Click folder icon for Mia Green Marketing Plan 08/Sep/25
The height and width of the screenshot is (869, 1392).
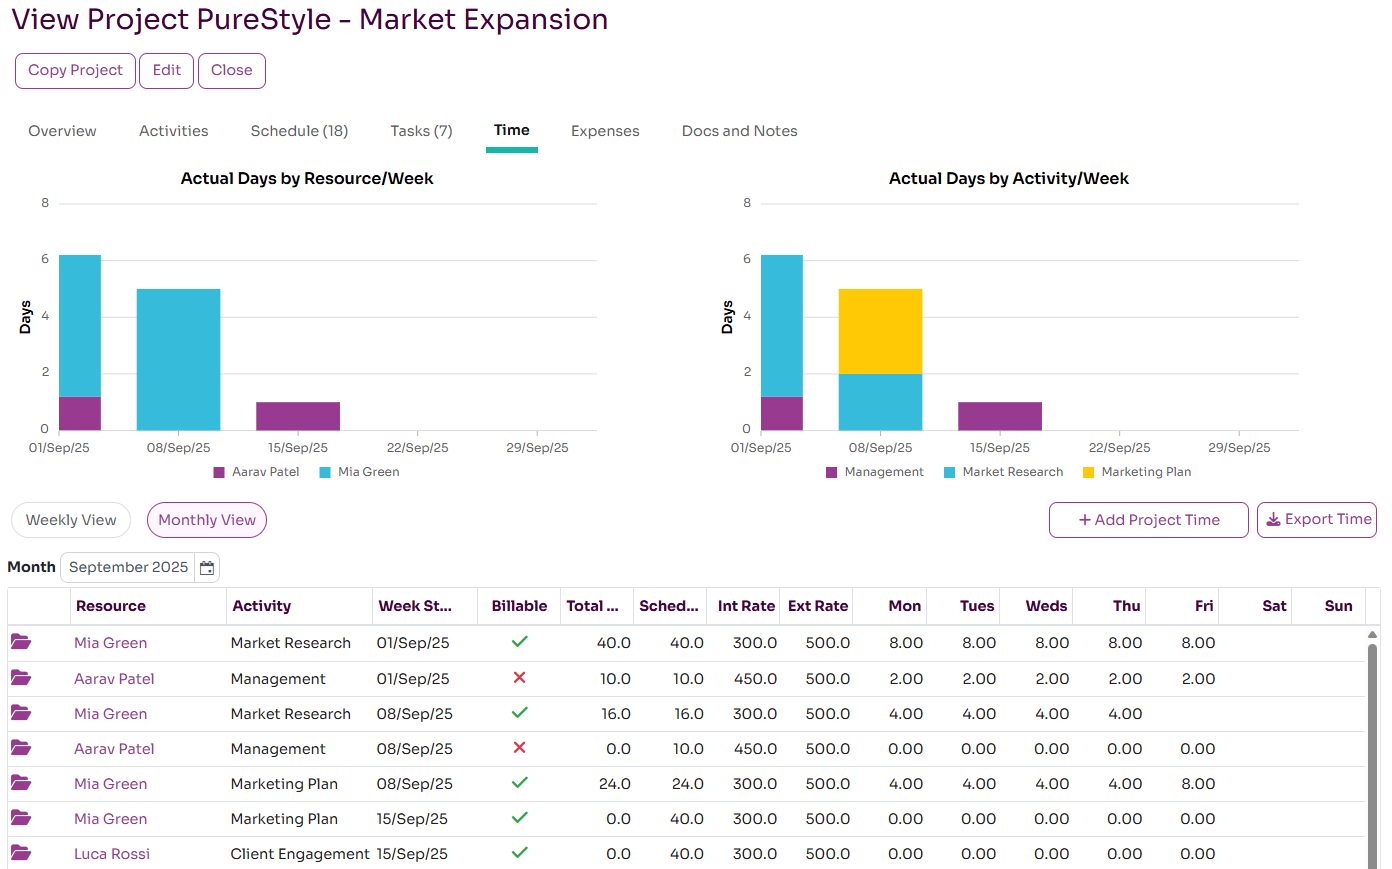click(x=21, y=783)
